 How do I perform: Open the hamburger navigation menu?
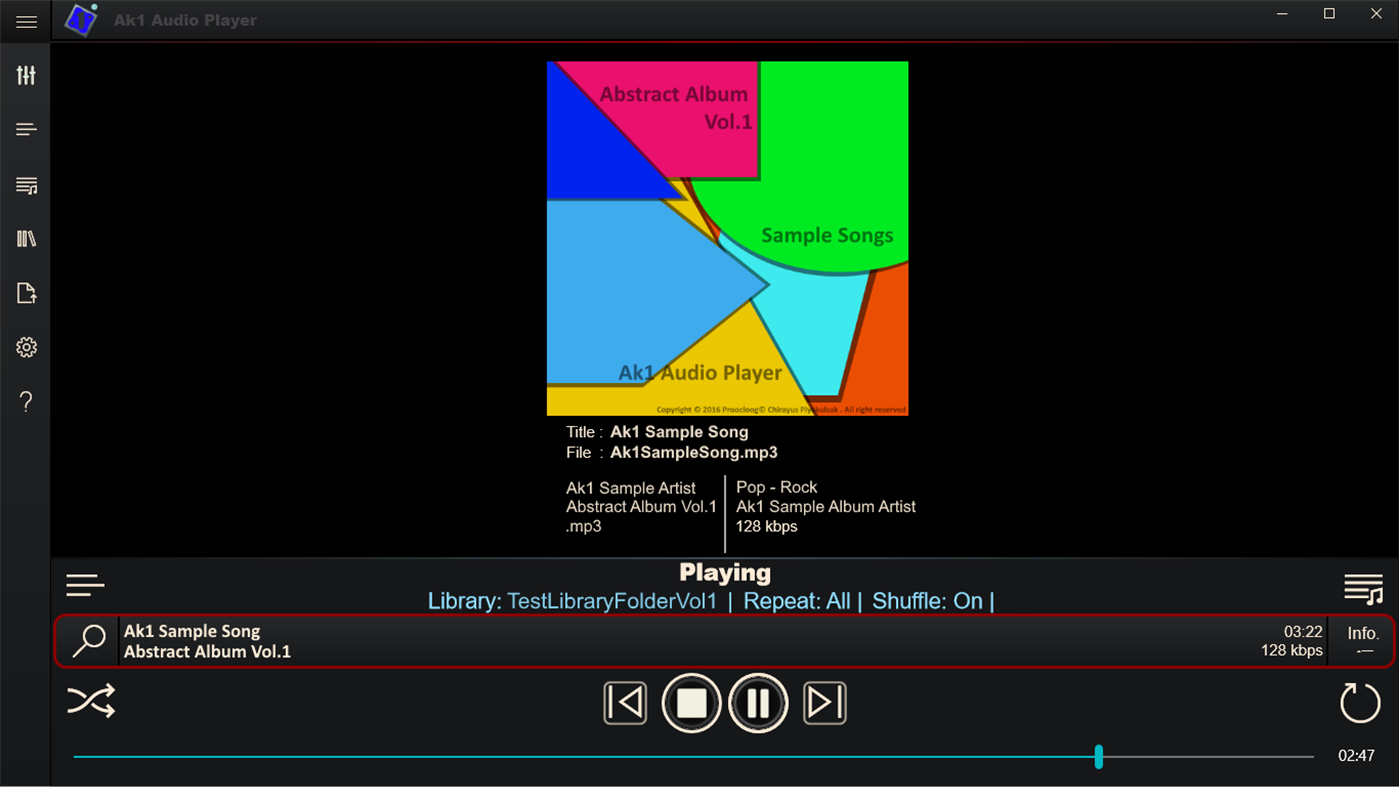coord(26,20)
